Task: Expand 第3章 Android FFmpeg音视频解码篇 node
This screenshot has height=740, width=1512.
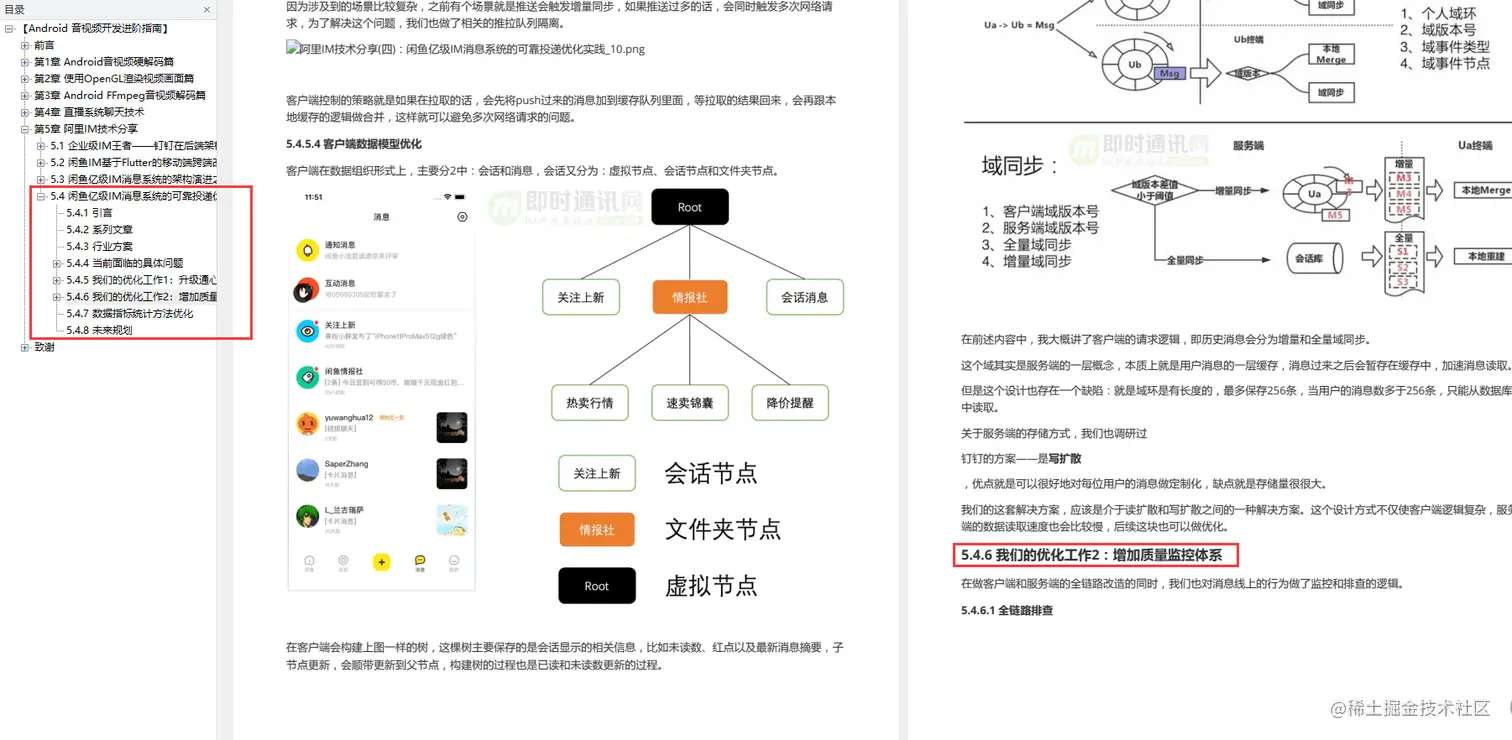Action: pyautogui.click(x=25, y=95)
